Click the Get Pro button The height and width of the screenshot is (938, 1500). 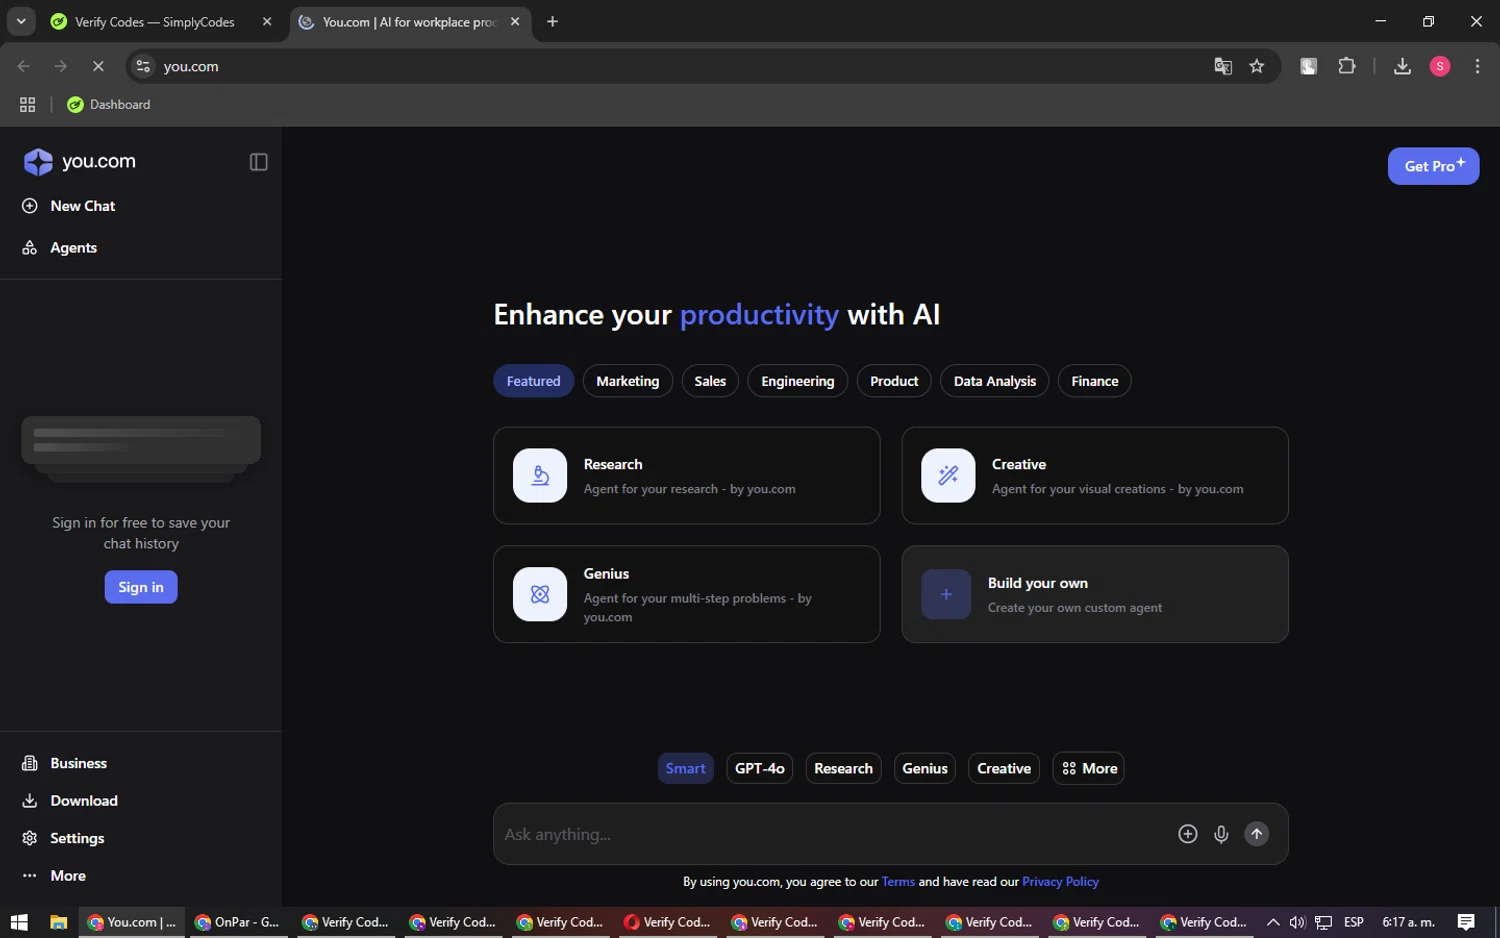[1433, 166]
